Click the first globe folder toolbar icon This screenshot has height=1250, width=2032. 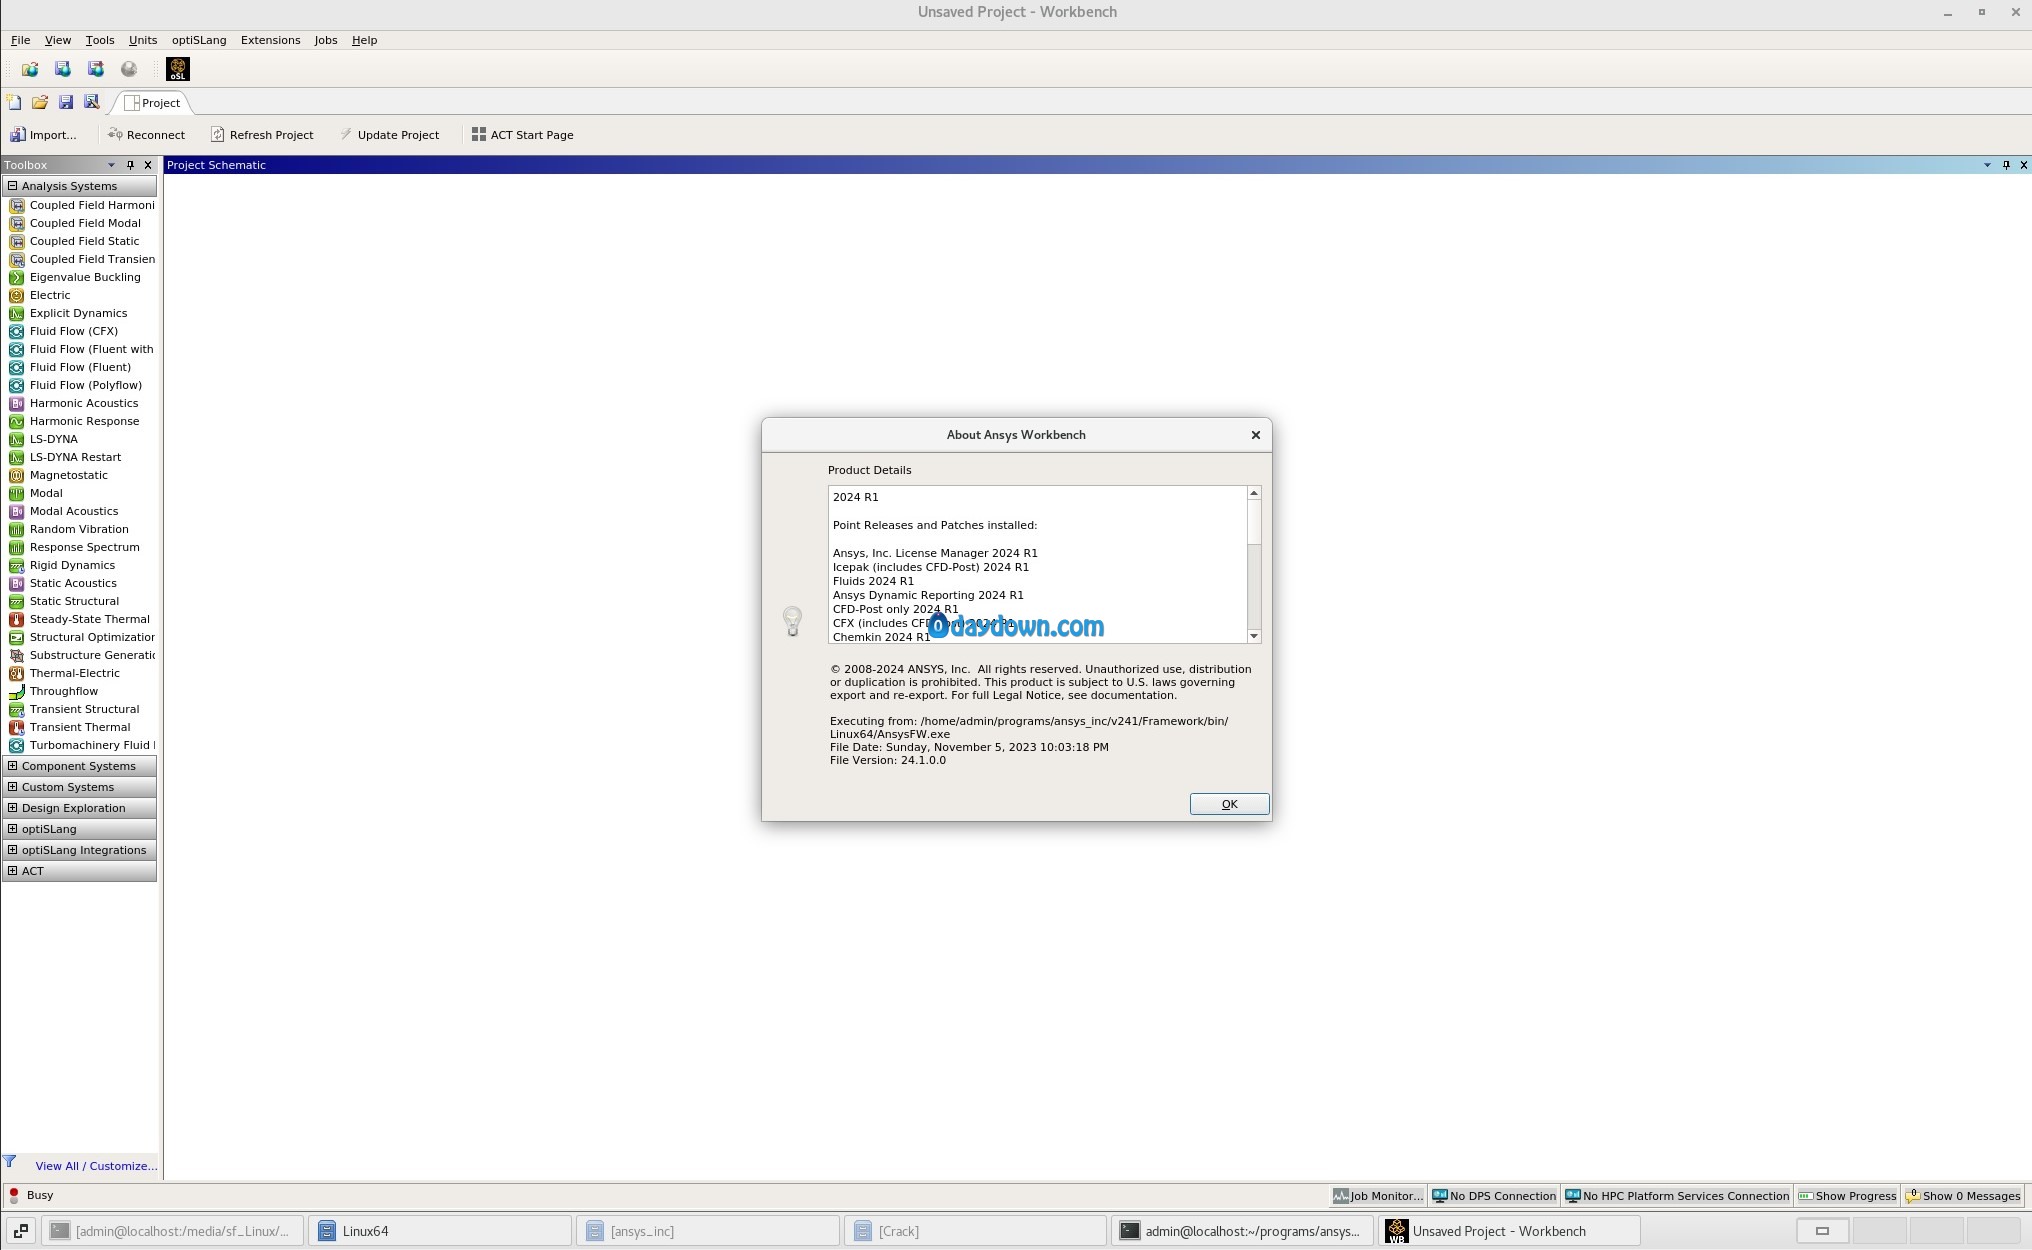point(30,69)
